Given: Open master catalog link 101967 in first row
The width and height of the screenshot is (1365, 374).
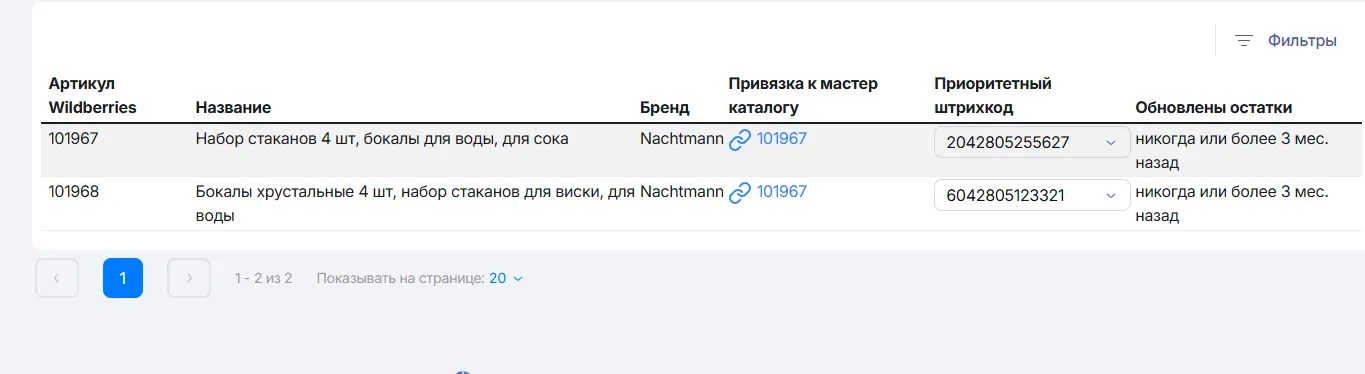Looking at the screenshot, I should (x=782, y=139).
